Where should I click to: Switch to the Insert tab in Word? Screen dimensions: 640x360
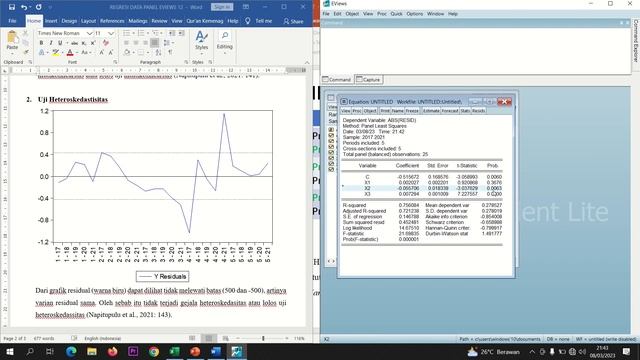click(x=51, y=21)
